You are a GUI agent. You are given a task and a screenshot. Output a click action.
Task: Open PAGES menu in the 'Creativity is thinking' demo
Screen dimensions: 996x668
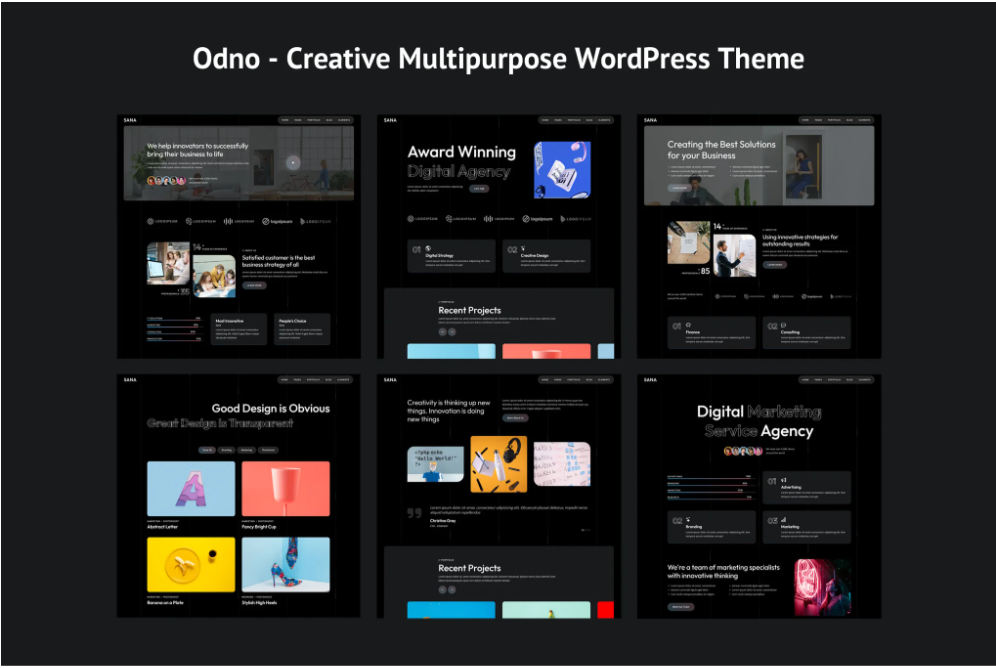[558, 380]
